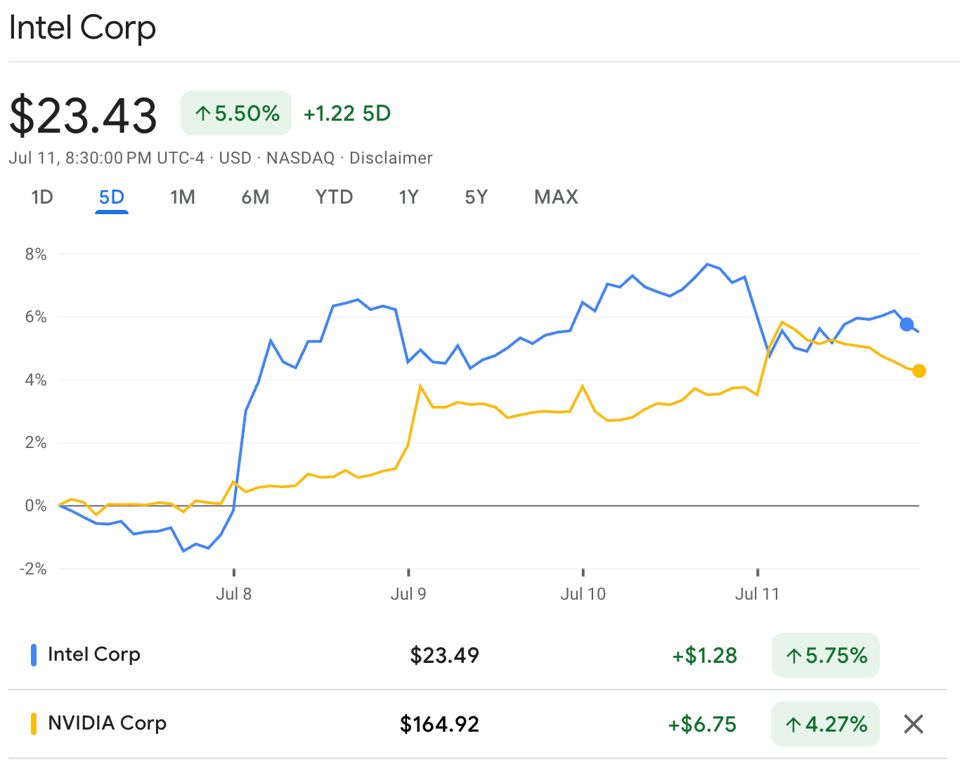Select the 1Y time range tab
This screenshot has height=771, width=960.
tap(408, 197)
